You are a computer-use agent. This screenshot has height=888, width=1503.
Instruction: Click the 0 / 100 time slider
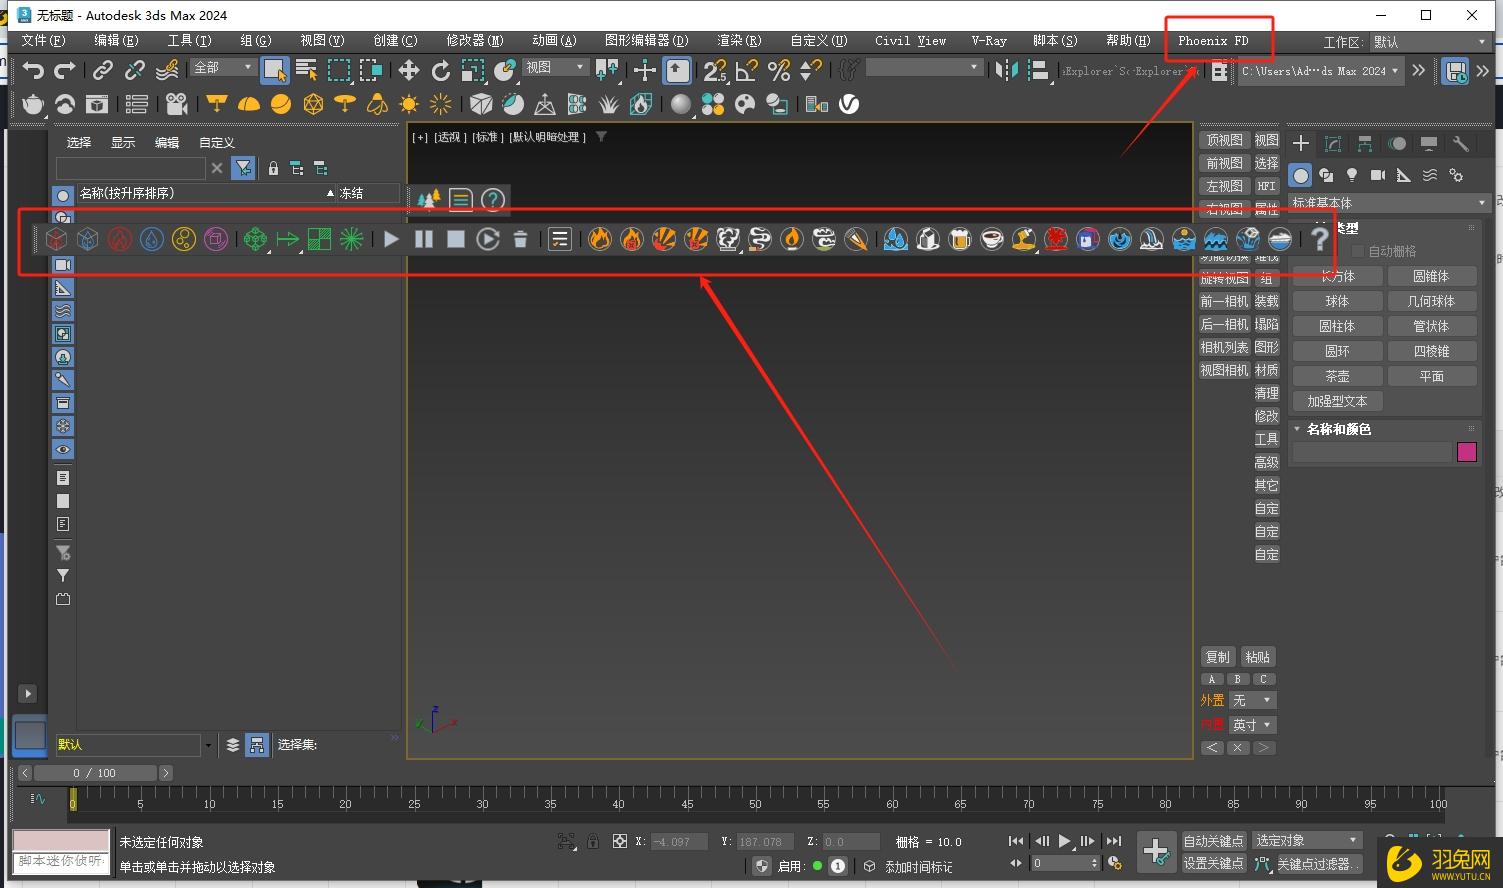[x=95, y=773]
